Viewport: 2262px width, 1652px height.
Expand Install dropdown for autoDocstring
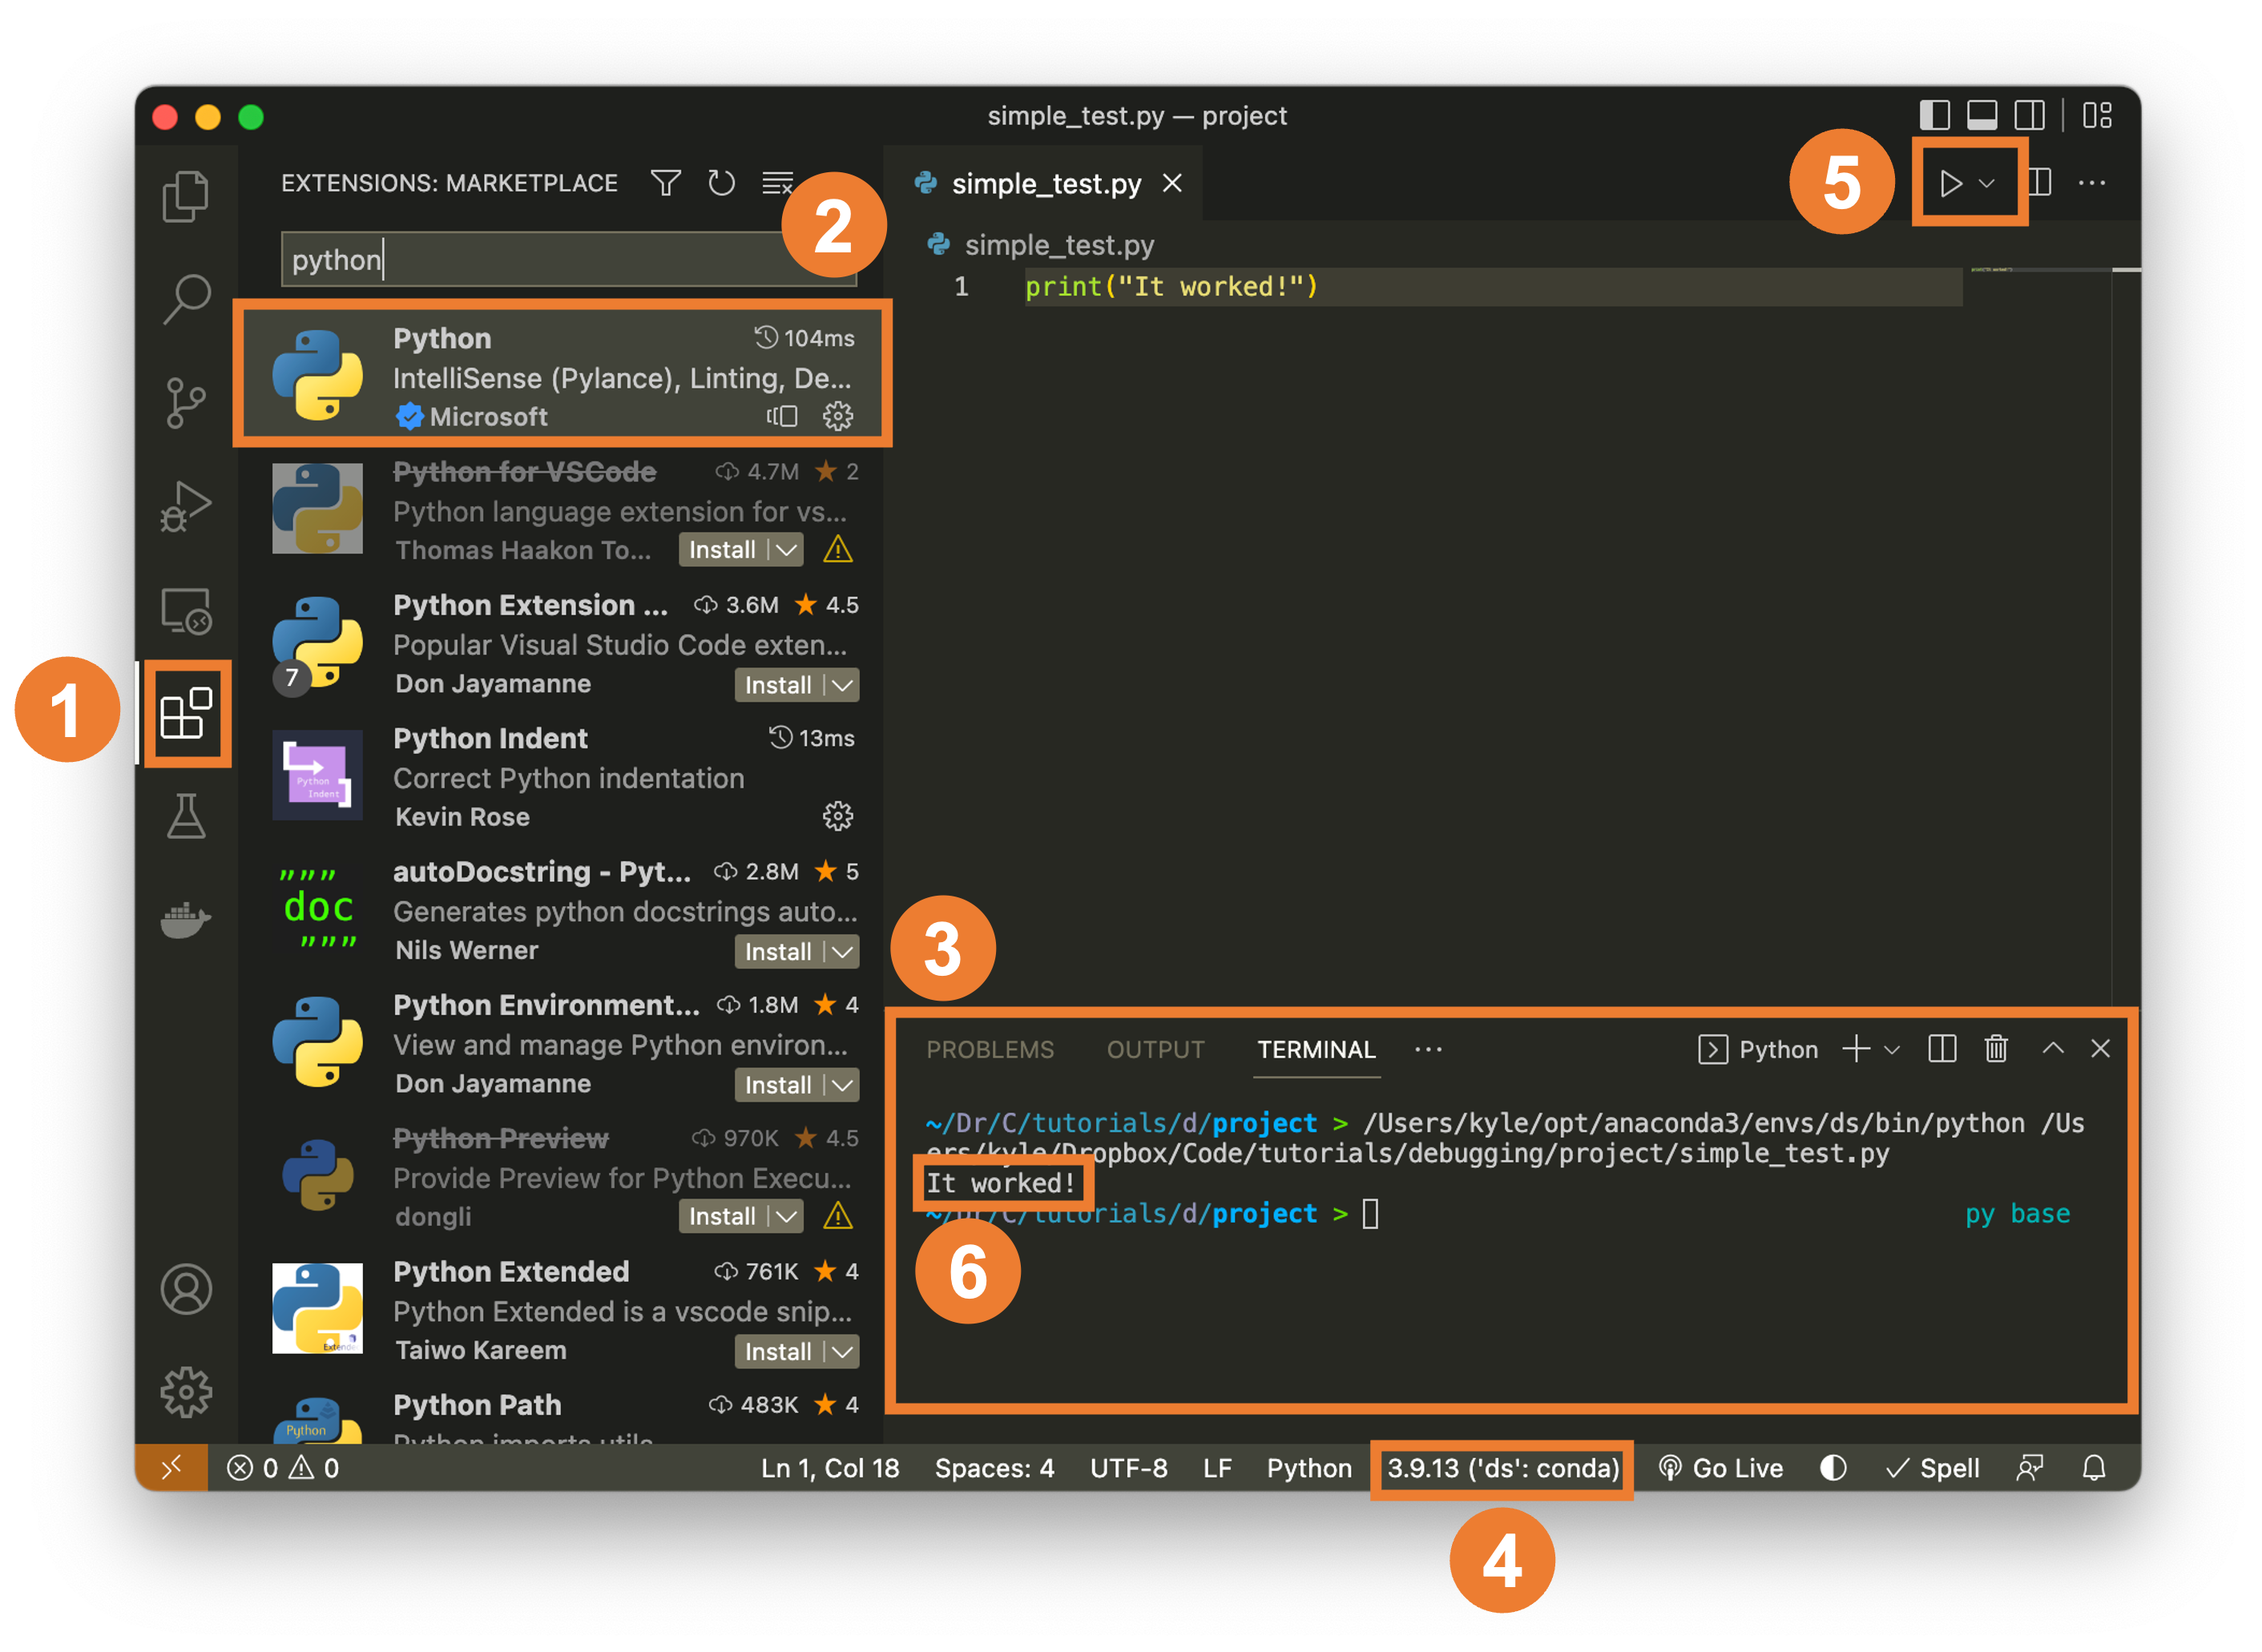coord(843,952)
